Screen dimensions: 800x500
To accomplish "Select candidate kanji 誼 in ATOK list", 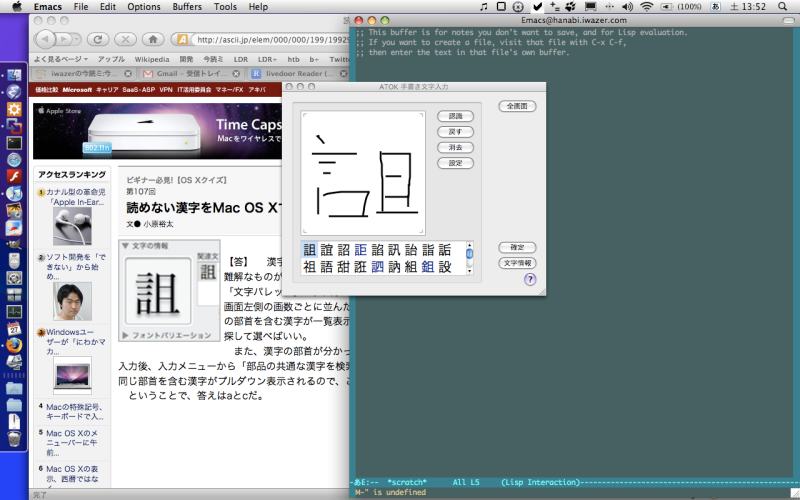I will (327, 250).
